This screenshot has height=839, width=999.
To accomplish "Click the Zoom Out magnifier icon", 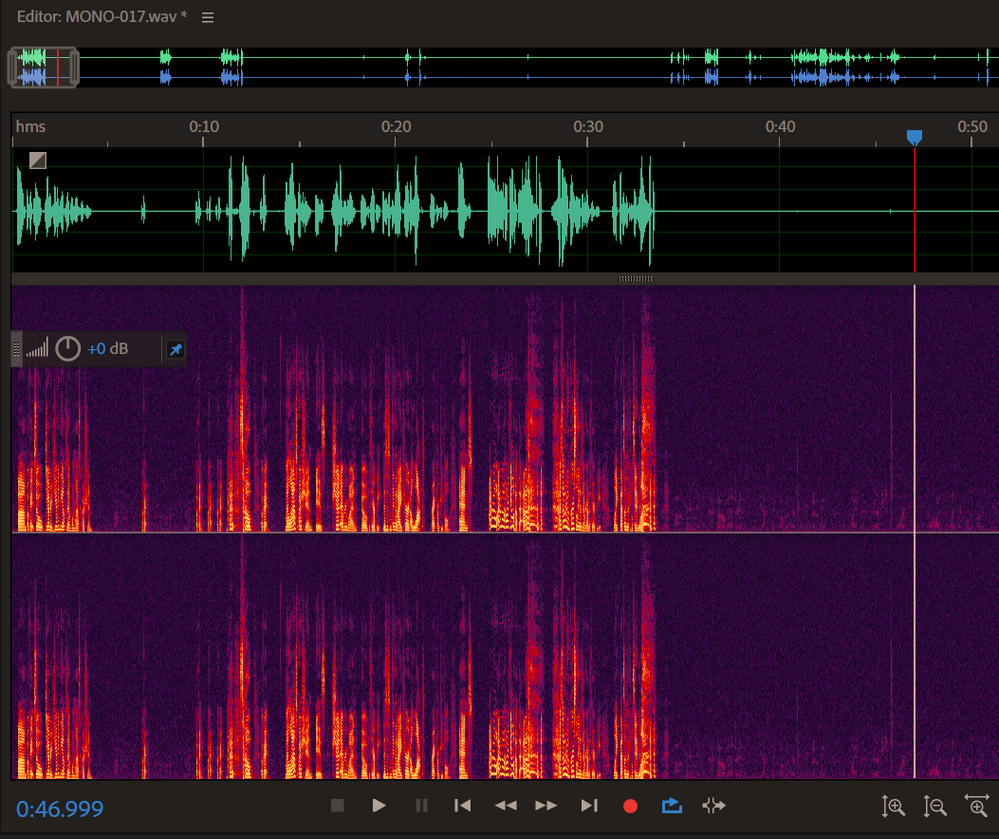I will click(x=934, y=805).
